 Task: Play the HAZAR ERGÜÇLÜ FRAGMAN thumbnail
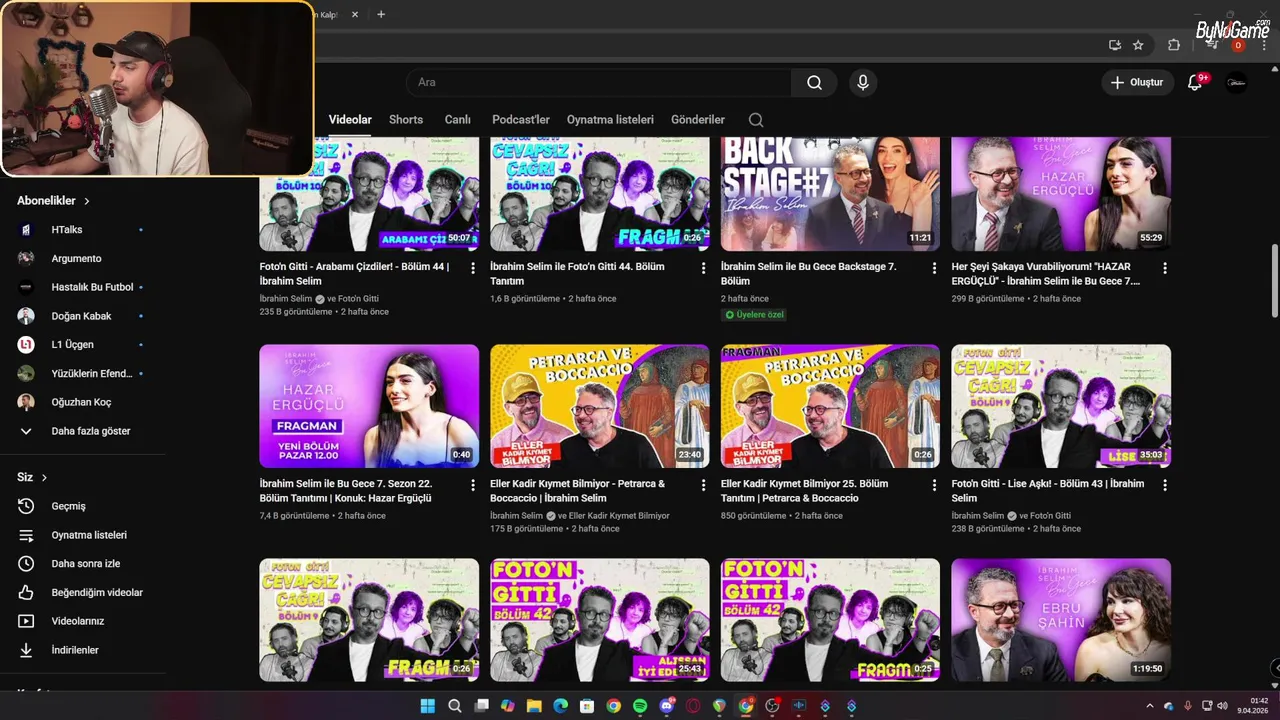click(x=369, y=406)
